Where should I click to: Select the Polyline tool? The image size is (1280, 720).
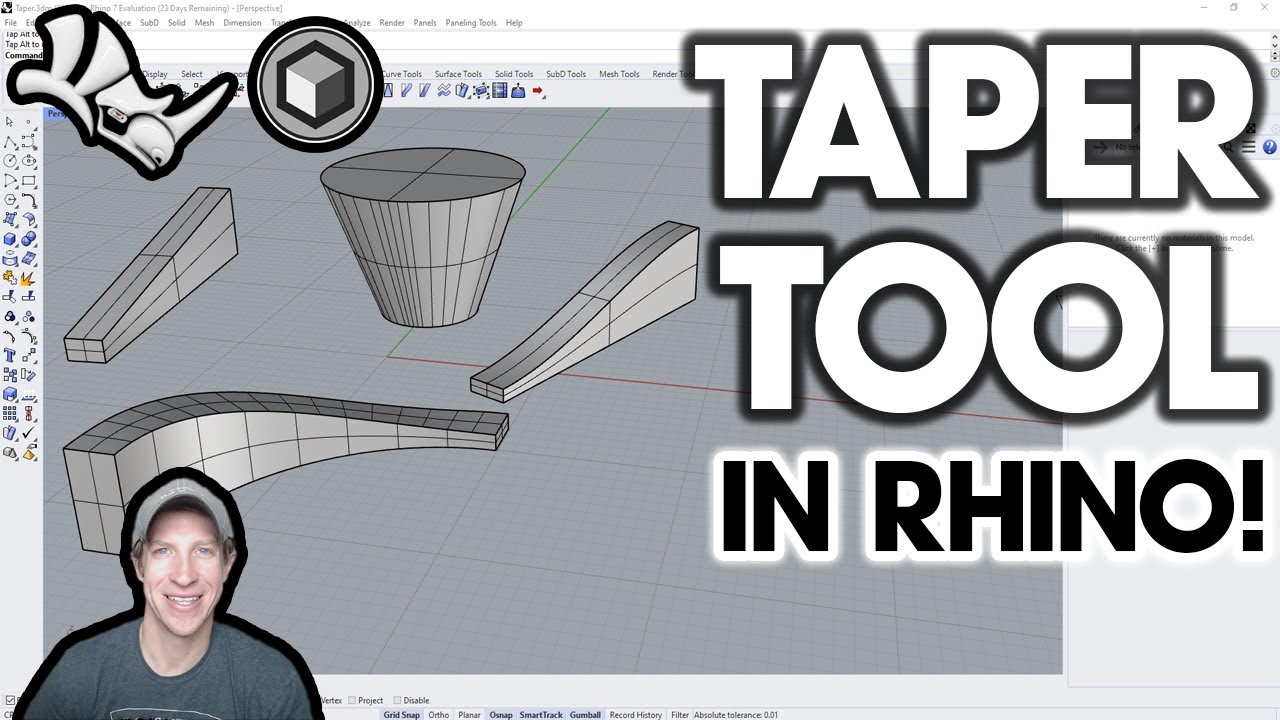point(9,142)
